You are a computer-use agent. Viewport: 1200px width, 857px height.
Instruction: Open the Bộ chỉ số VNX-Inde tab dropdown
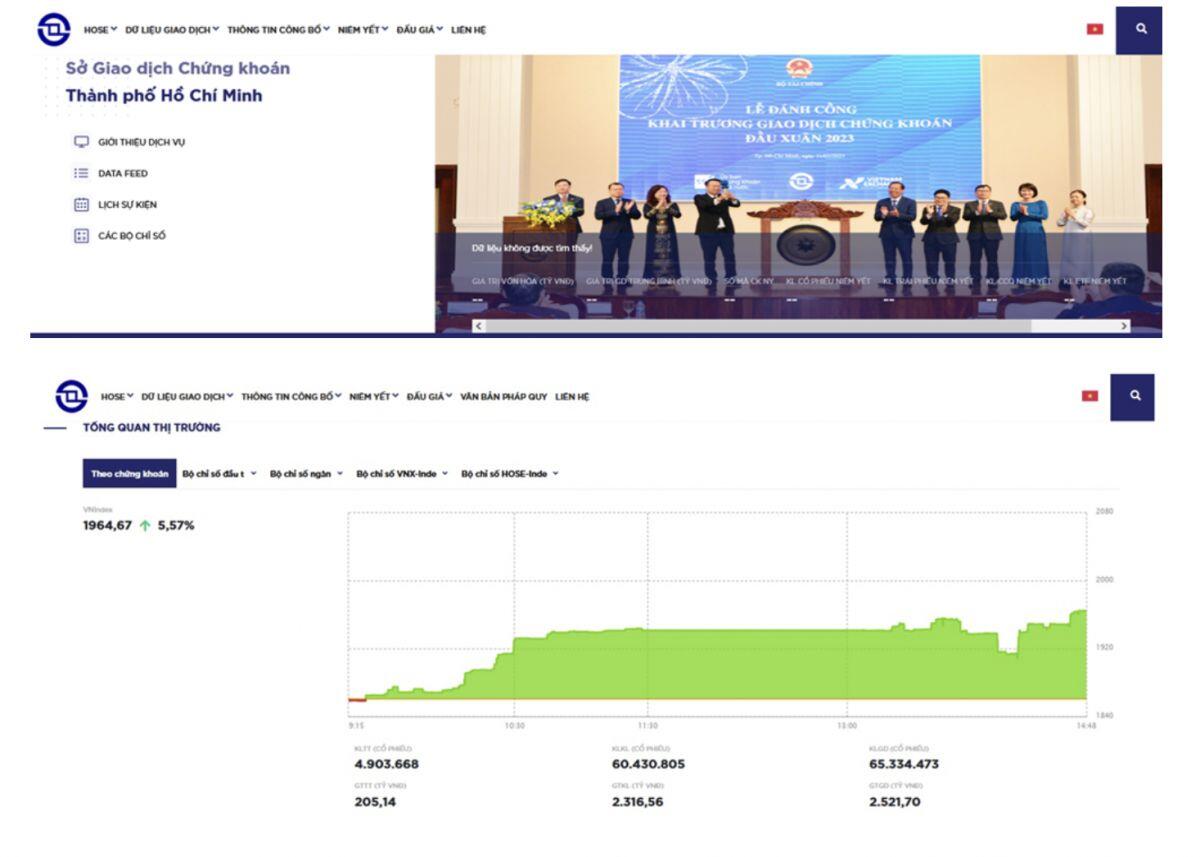click(402, 474)
